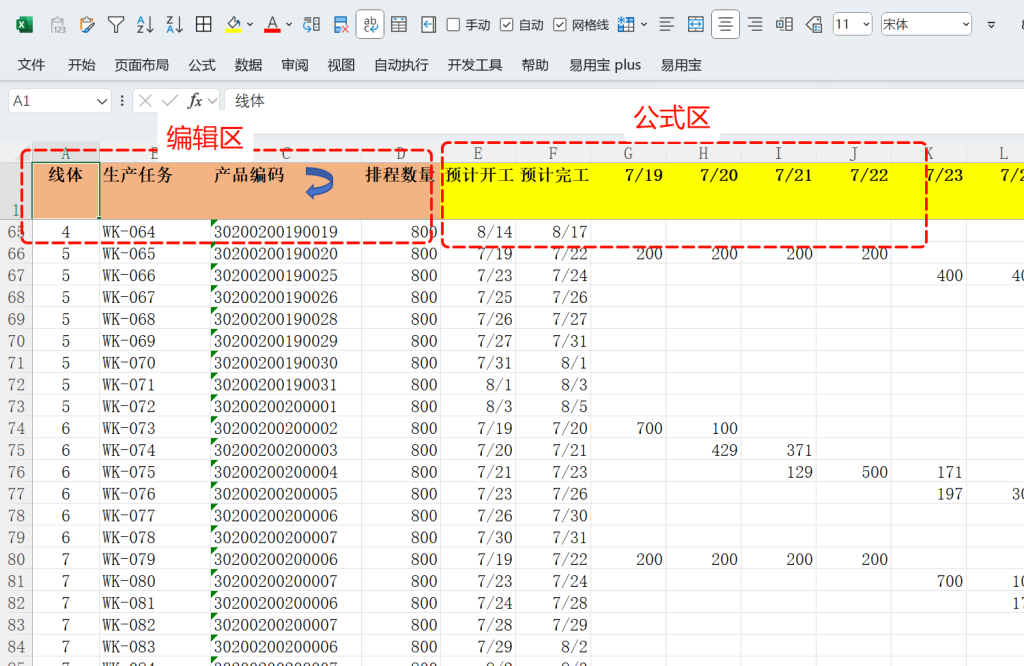The width and height of the screenshot is (1024, 666).
Task: Click the table header rows icon
Action: pos(399,25)
